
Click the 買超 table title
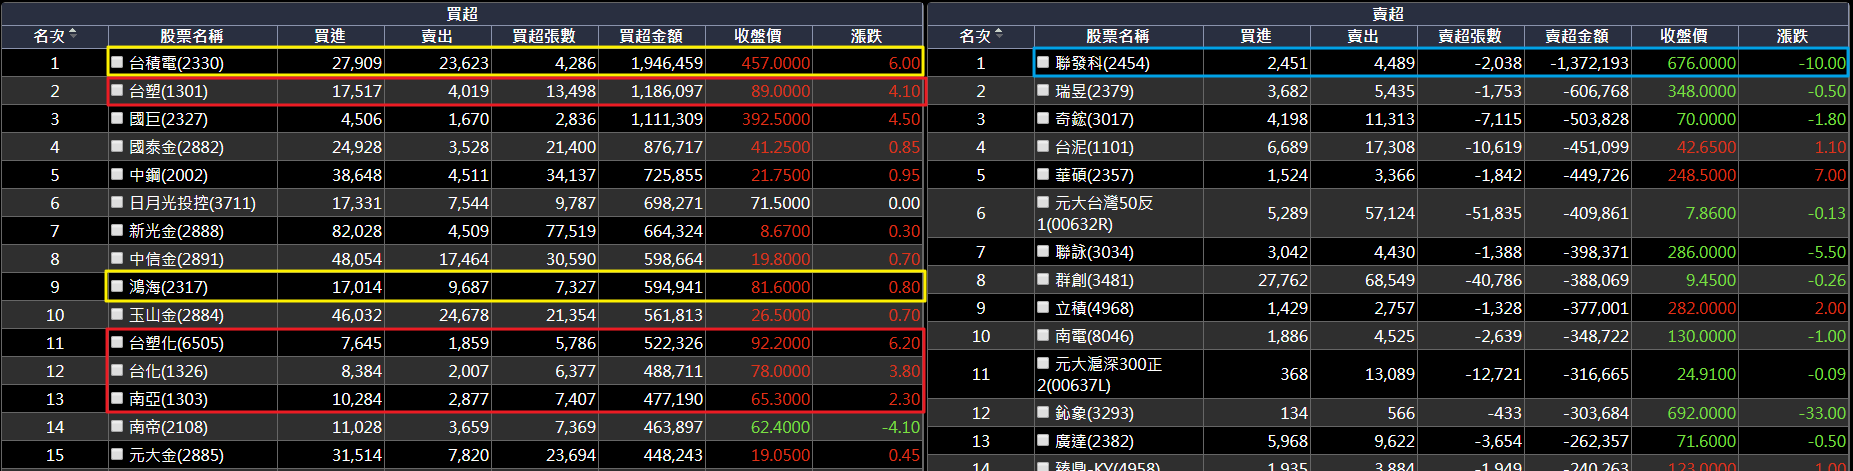click(462, 13)
